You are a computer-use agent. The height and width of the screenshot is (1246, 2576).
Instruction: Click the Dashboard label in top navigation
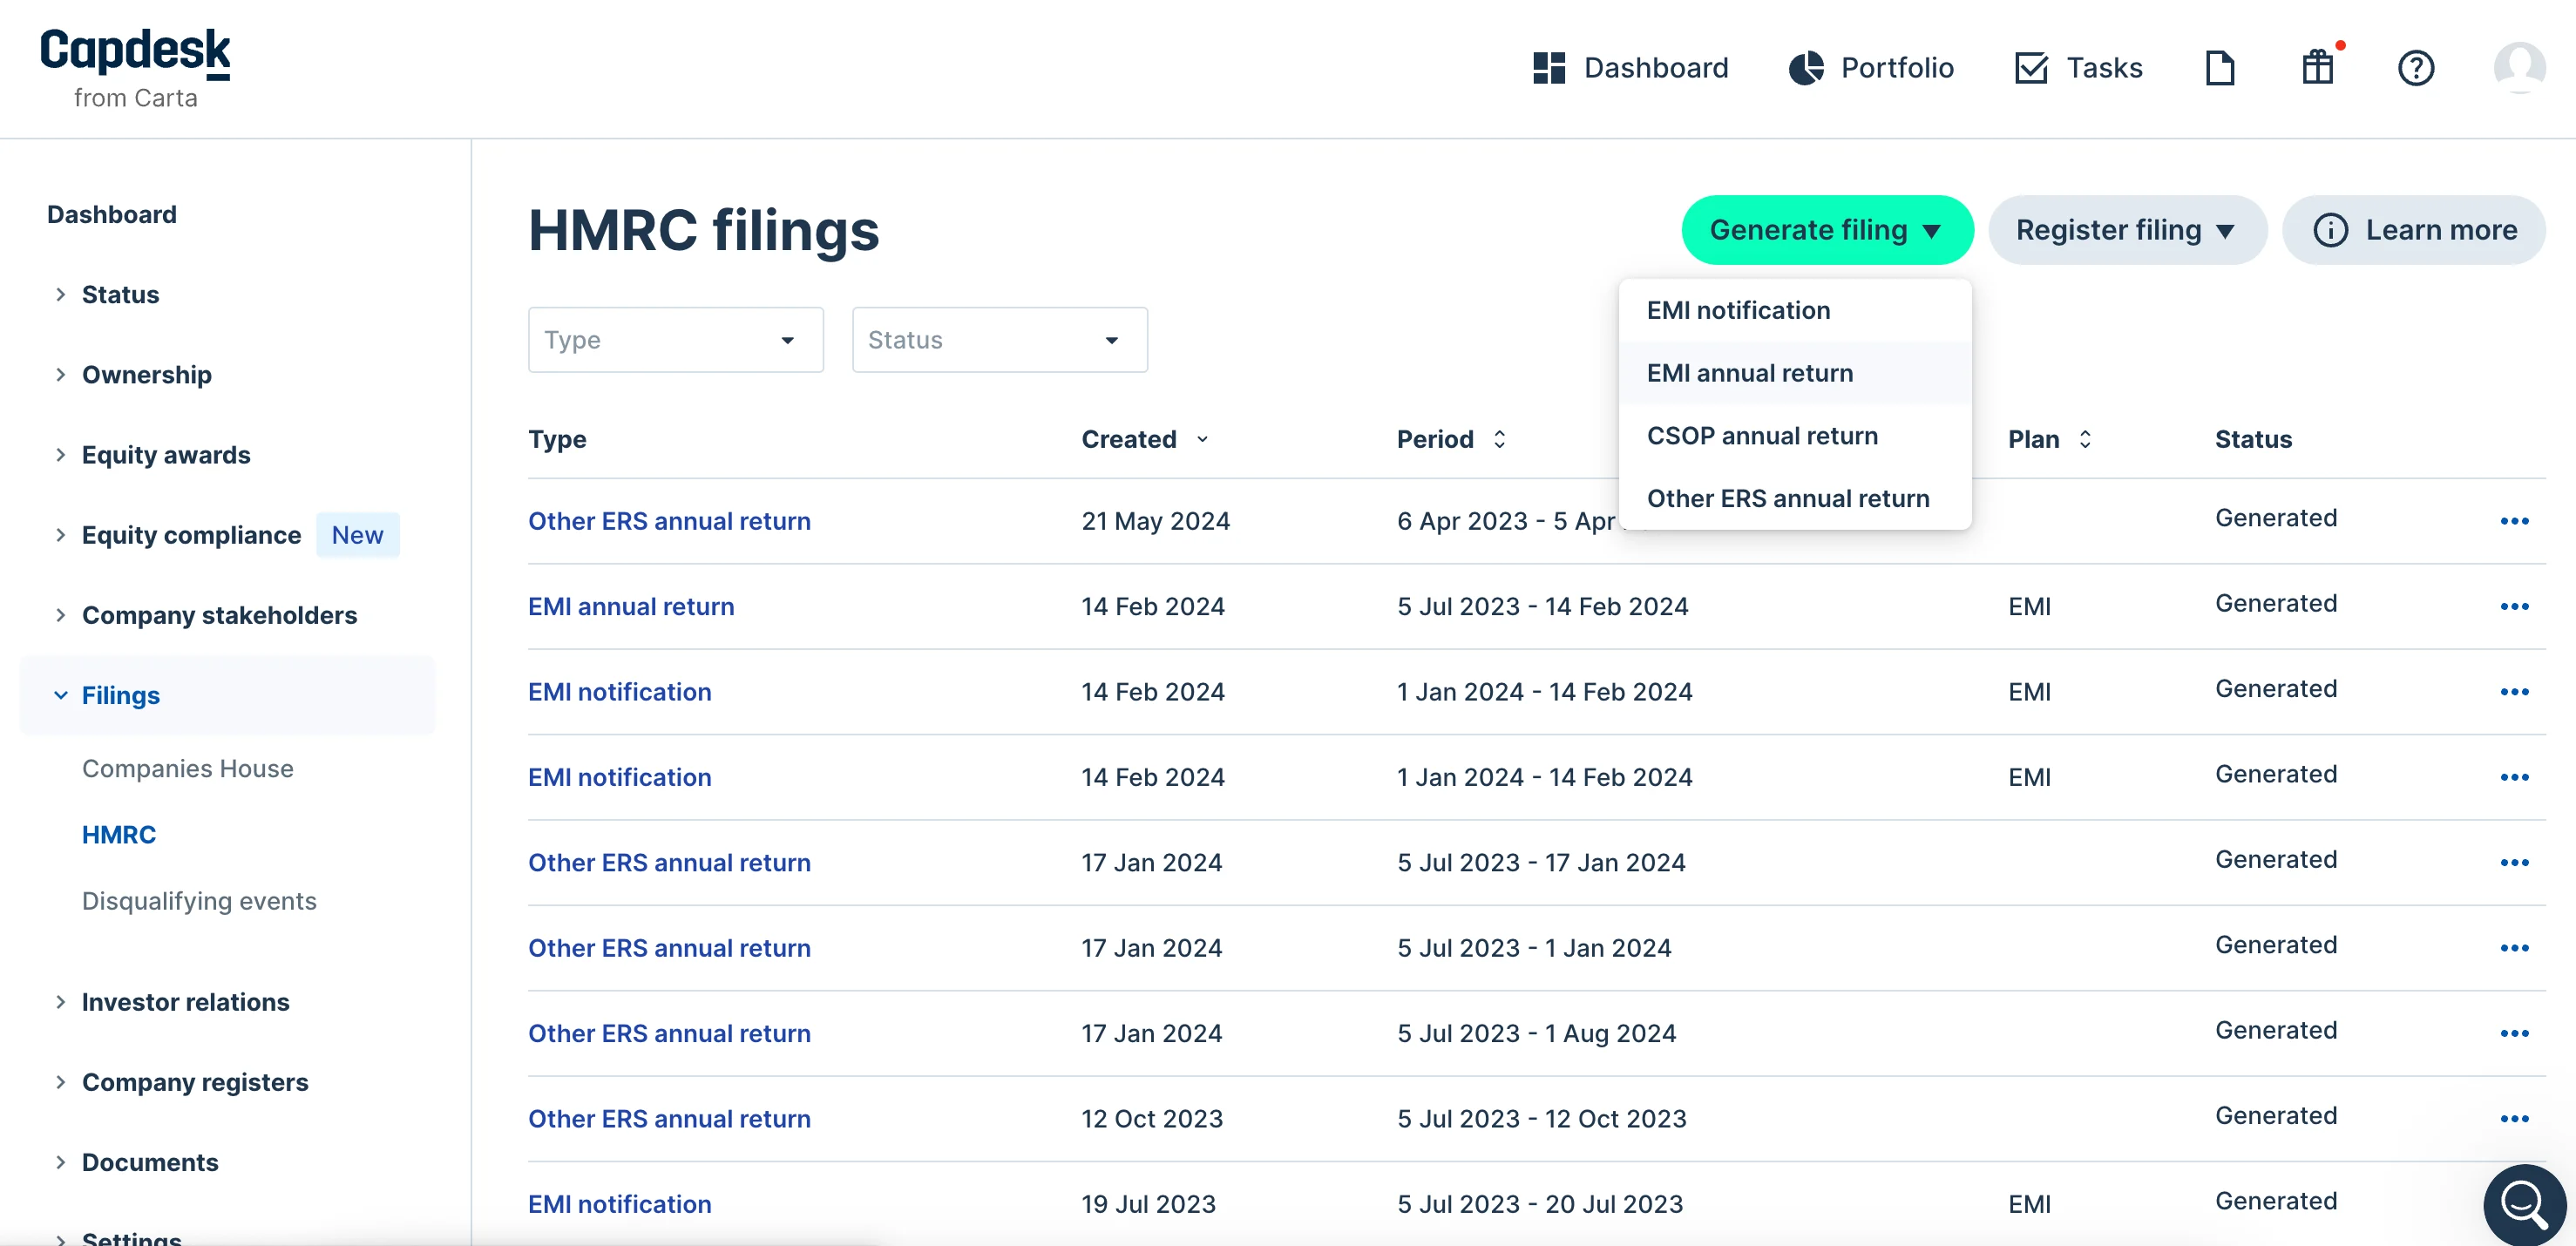tap(1656, 68)
